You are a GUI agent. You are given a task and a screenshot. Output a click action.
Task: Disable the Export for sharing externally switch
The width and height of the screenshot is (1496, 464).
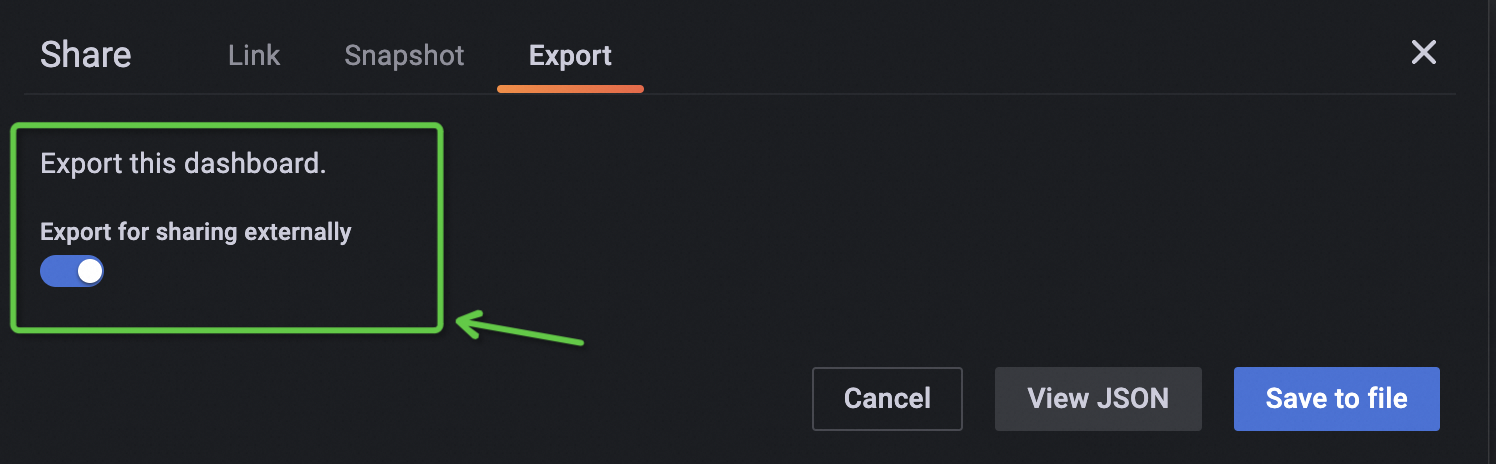coord(72,271)
